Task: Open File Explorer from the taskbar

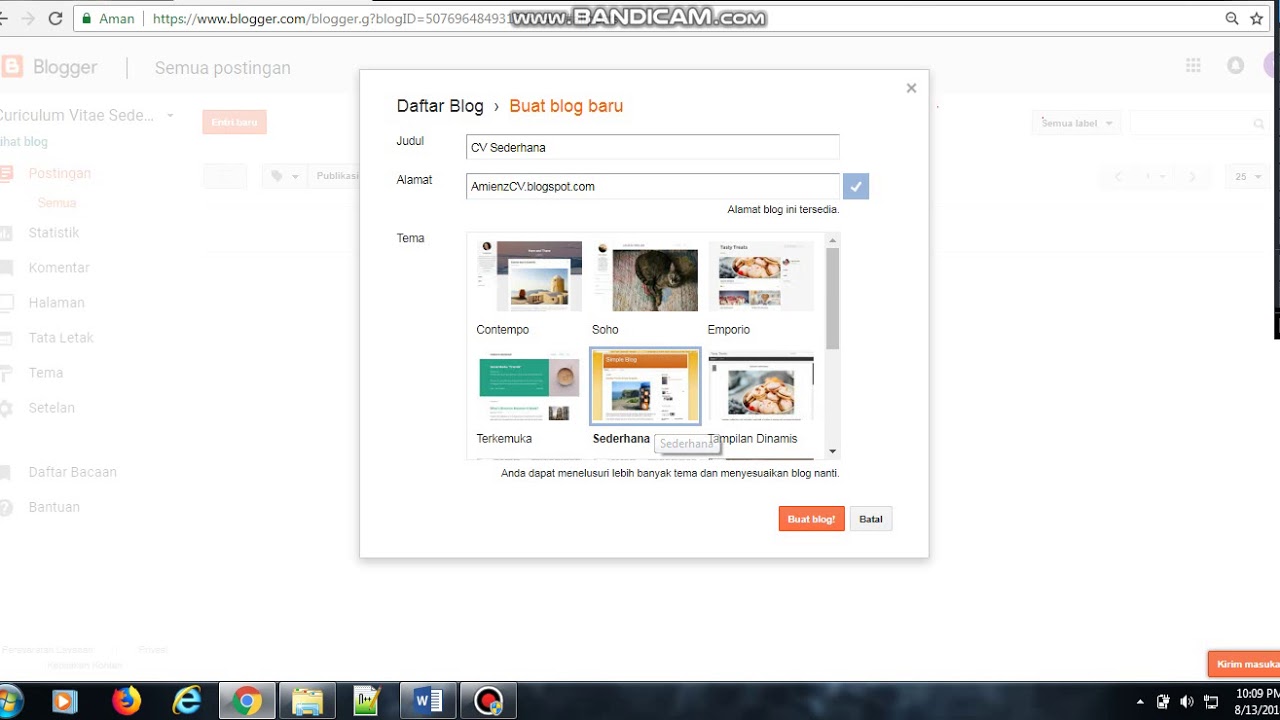Action: coord(307,701)
